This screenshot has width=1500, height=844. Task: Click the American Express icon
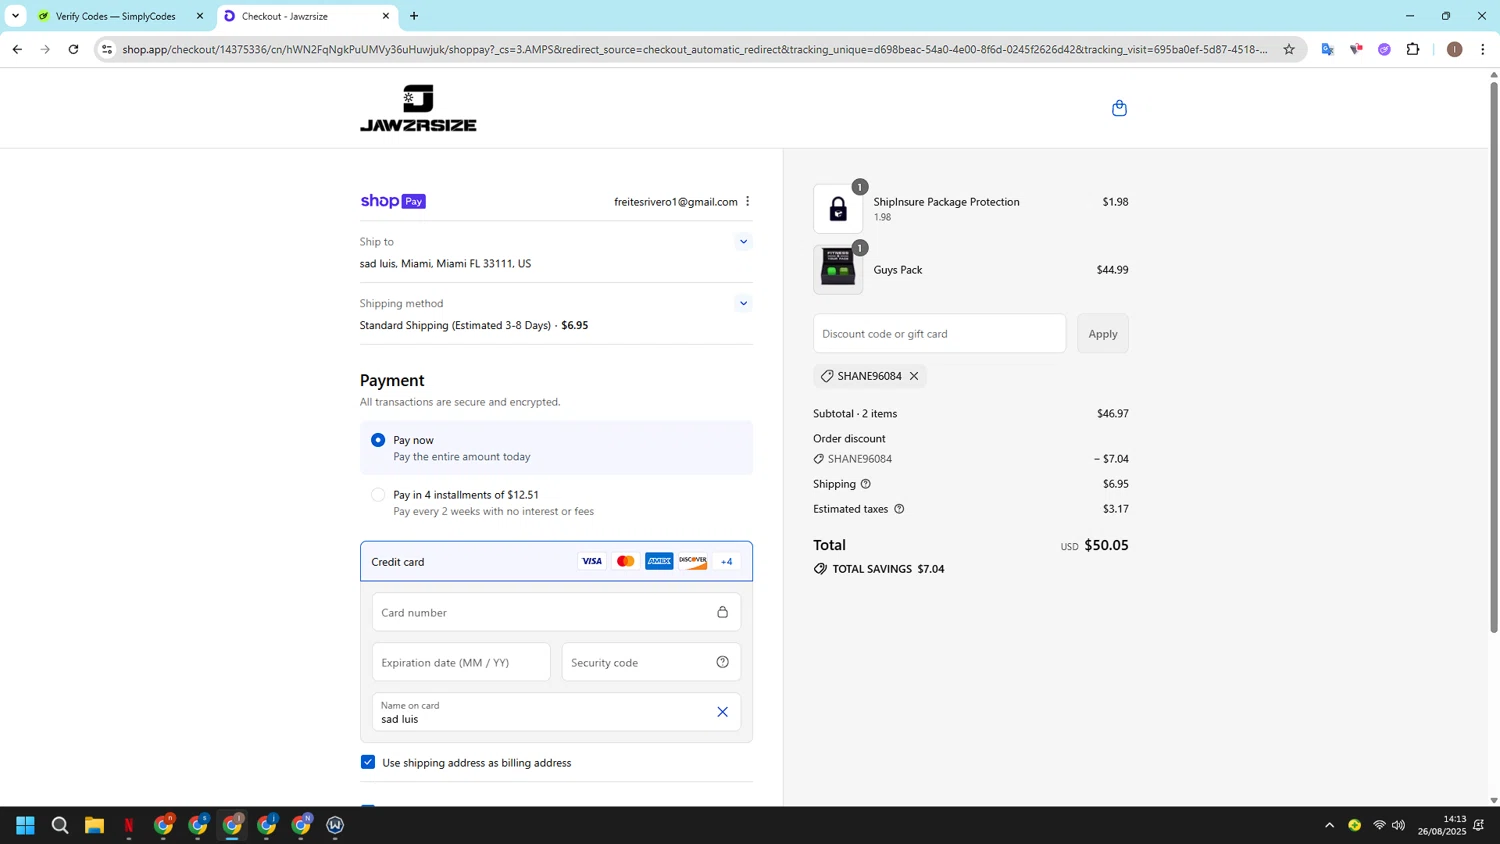659,561
